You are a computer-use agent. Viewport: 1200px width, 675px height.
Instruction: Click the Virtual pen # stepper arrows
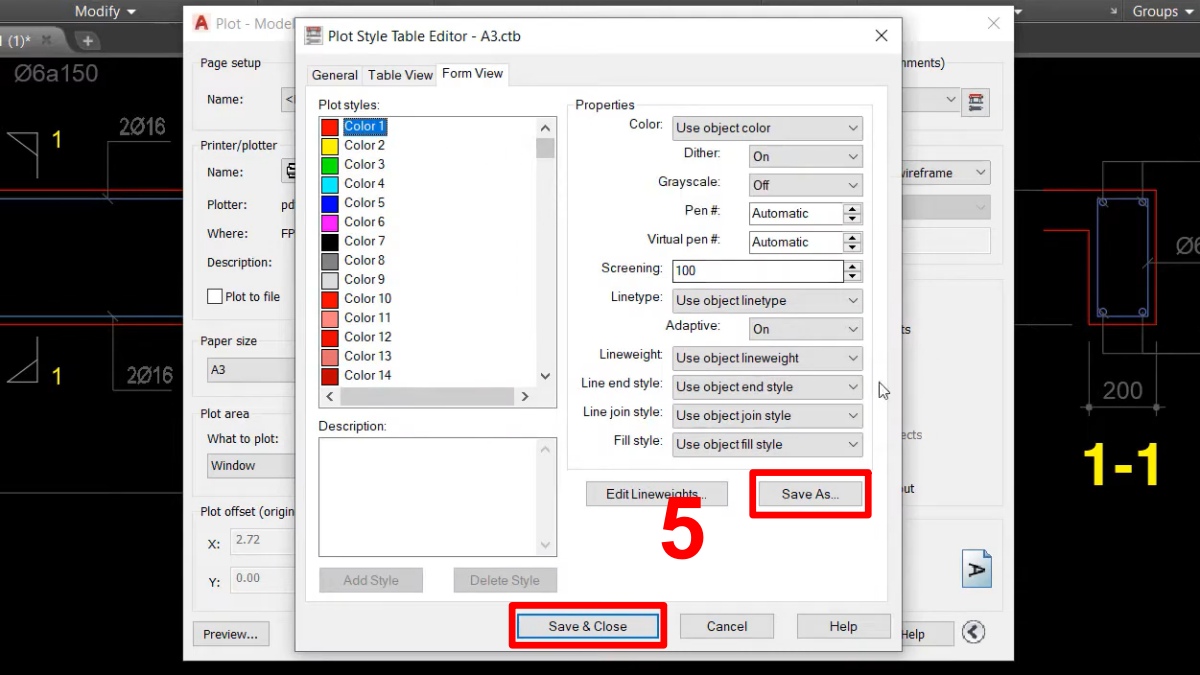coord(852,242)
